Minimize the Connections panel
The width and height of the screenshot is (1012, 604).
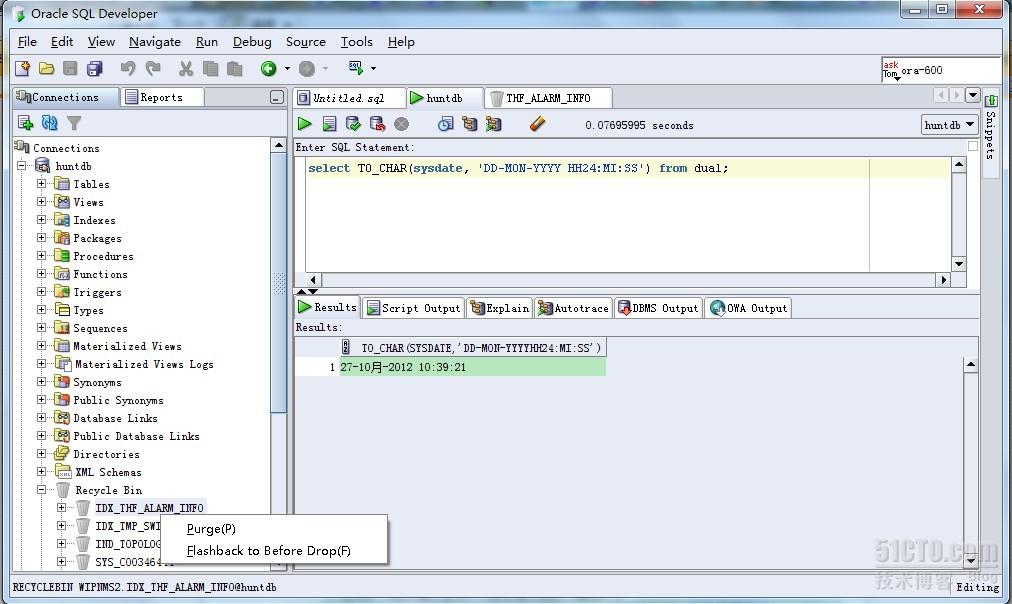coord(277,97)
